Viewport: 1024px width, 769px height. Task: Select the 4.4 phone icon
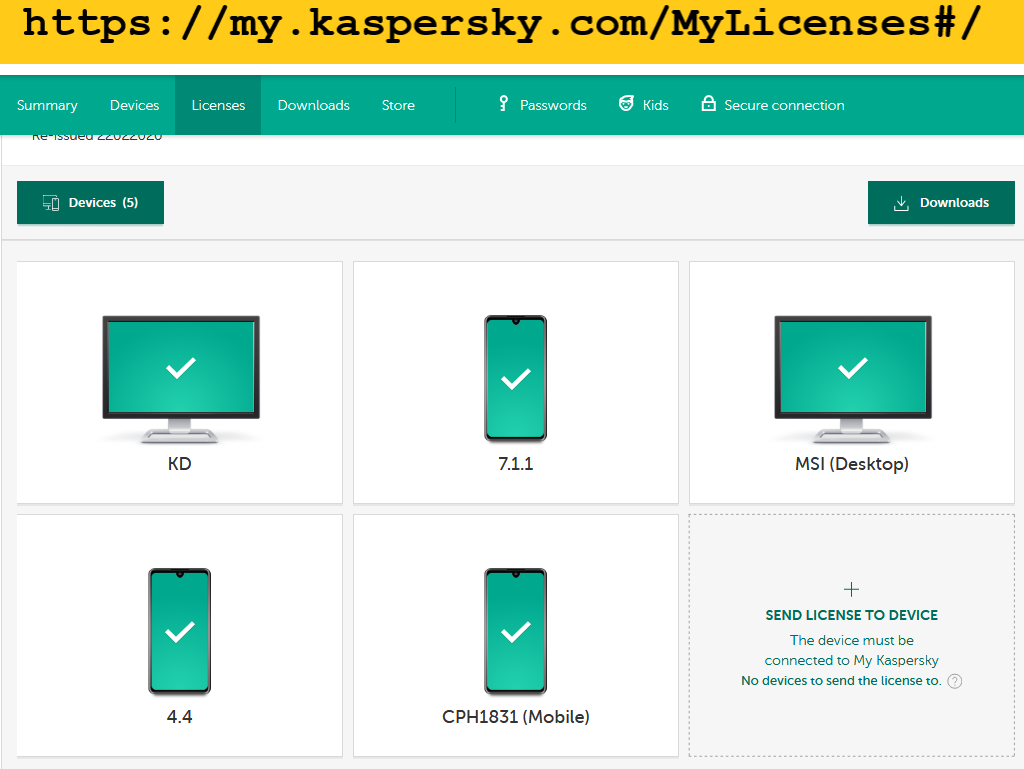180,631
